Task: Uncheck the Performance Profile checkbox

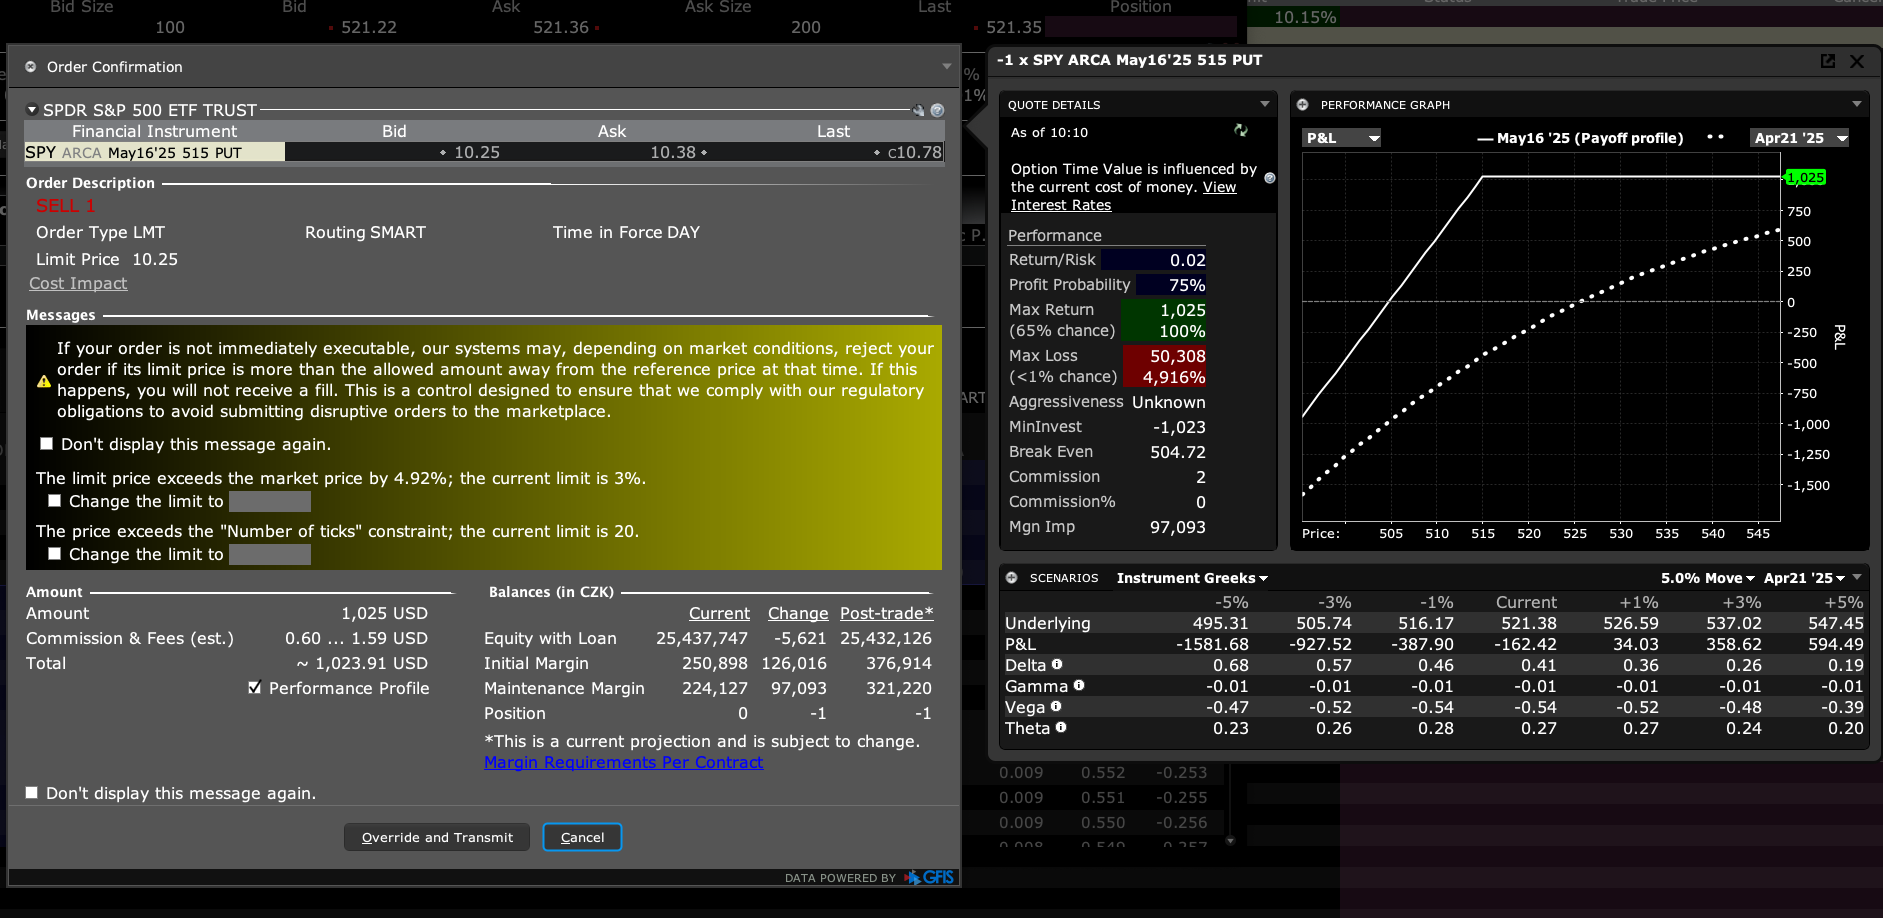Action: [x=255, y=688]
